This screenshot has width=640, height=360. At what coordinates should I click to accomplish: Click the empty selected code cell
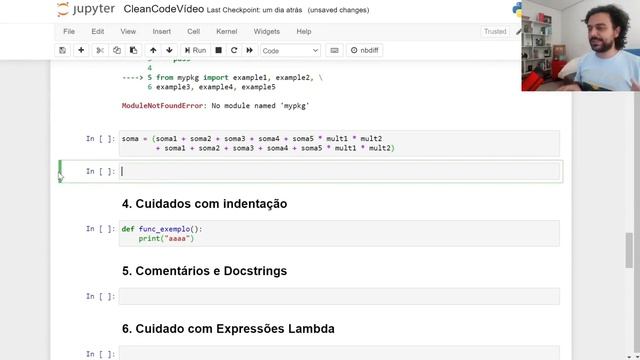coord(339,171)
